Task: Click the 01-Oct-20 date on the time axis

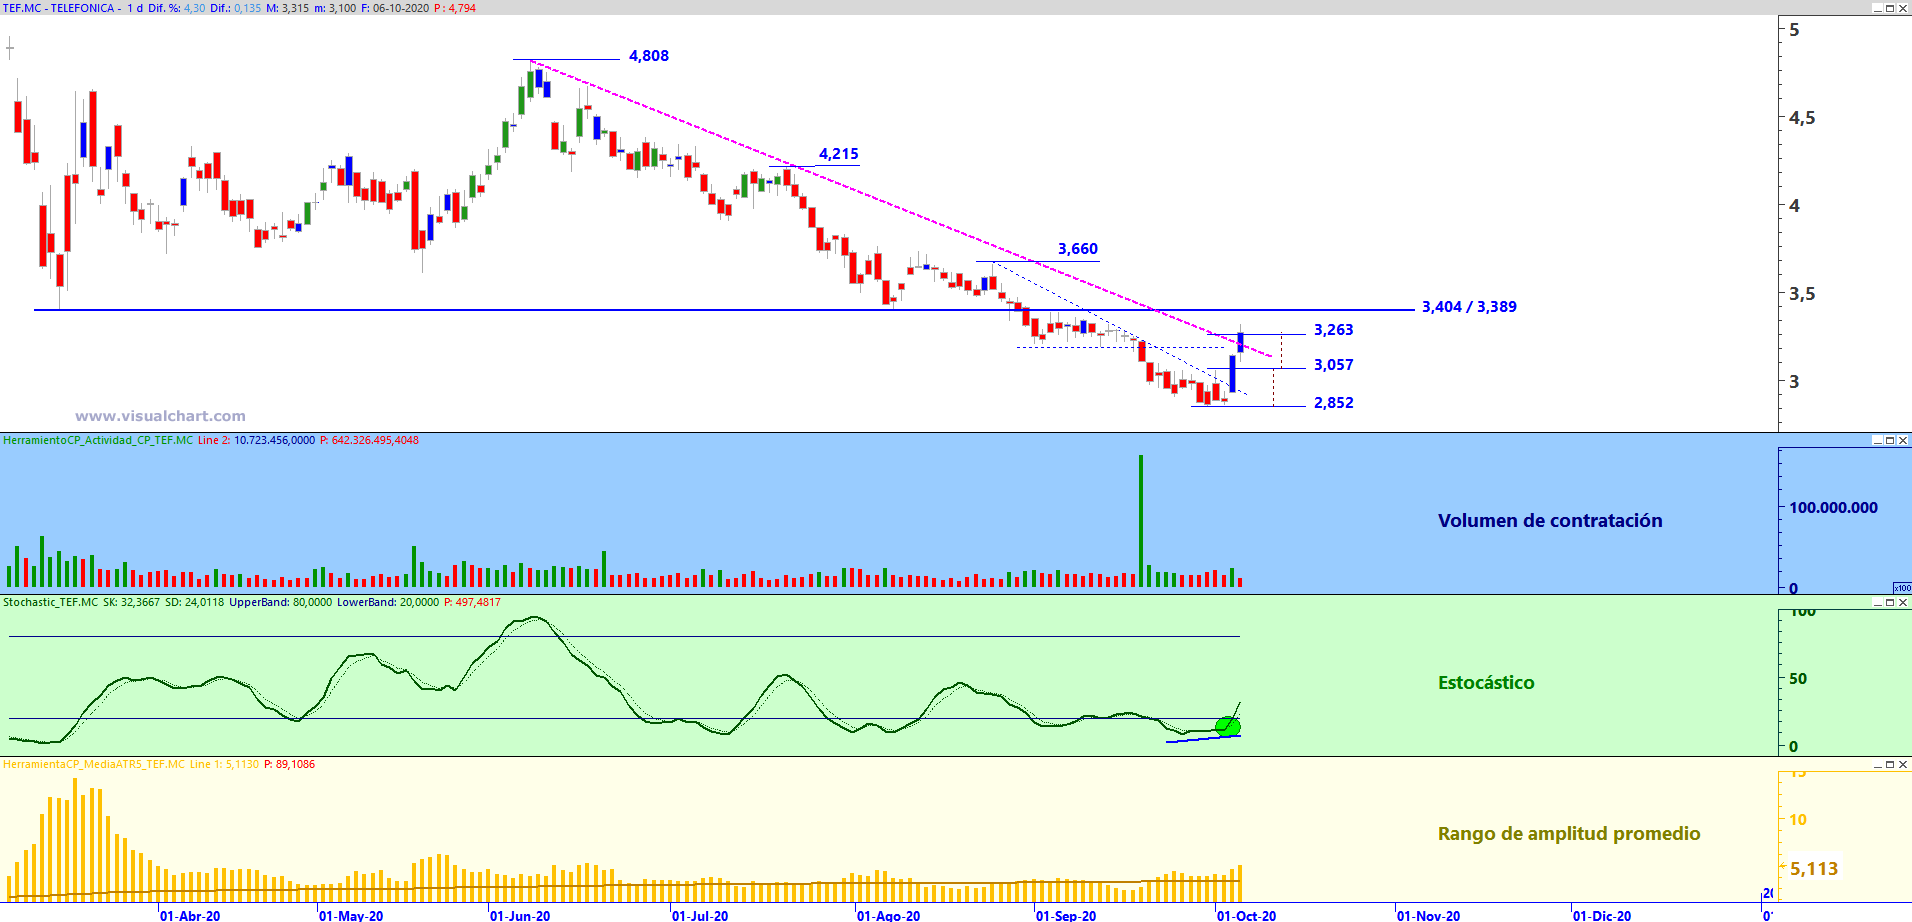Action: click(1247, 915)
